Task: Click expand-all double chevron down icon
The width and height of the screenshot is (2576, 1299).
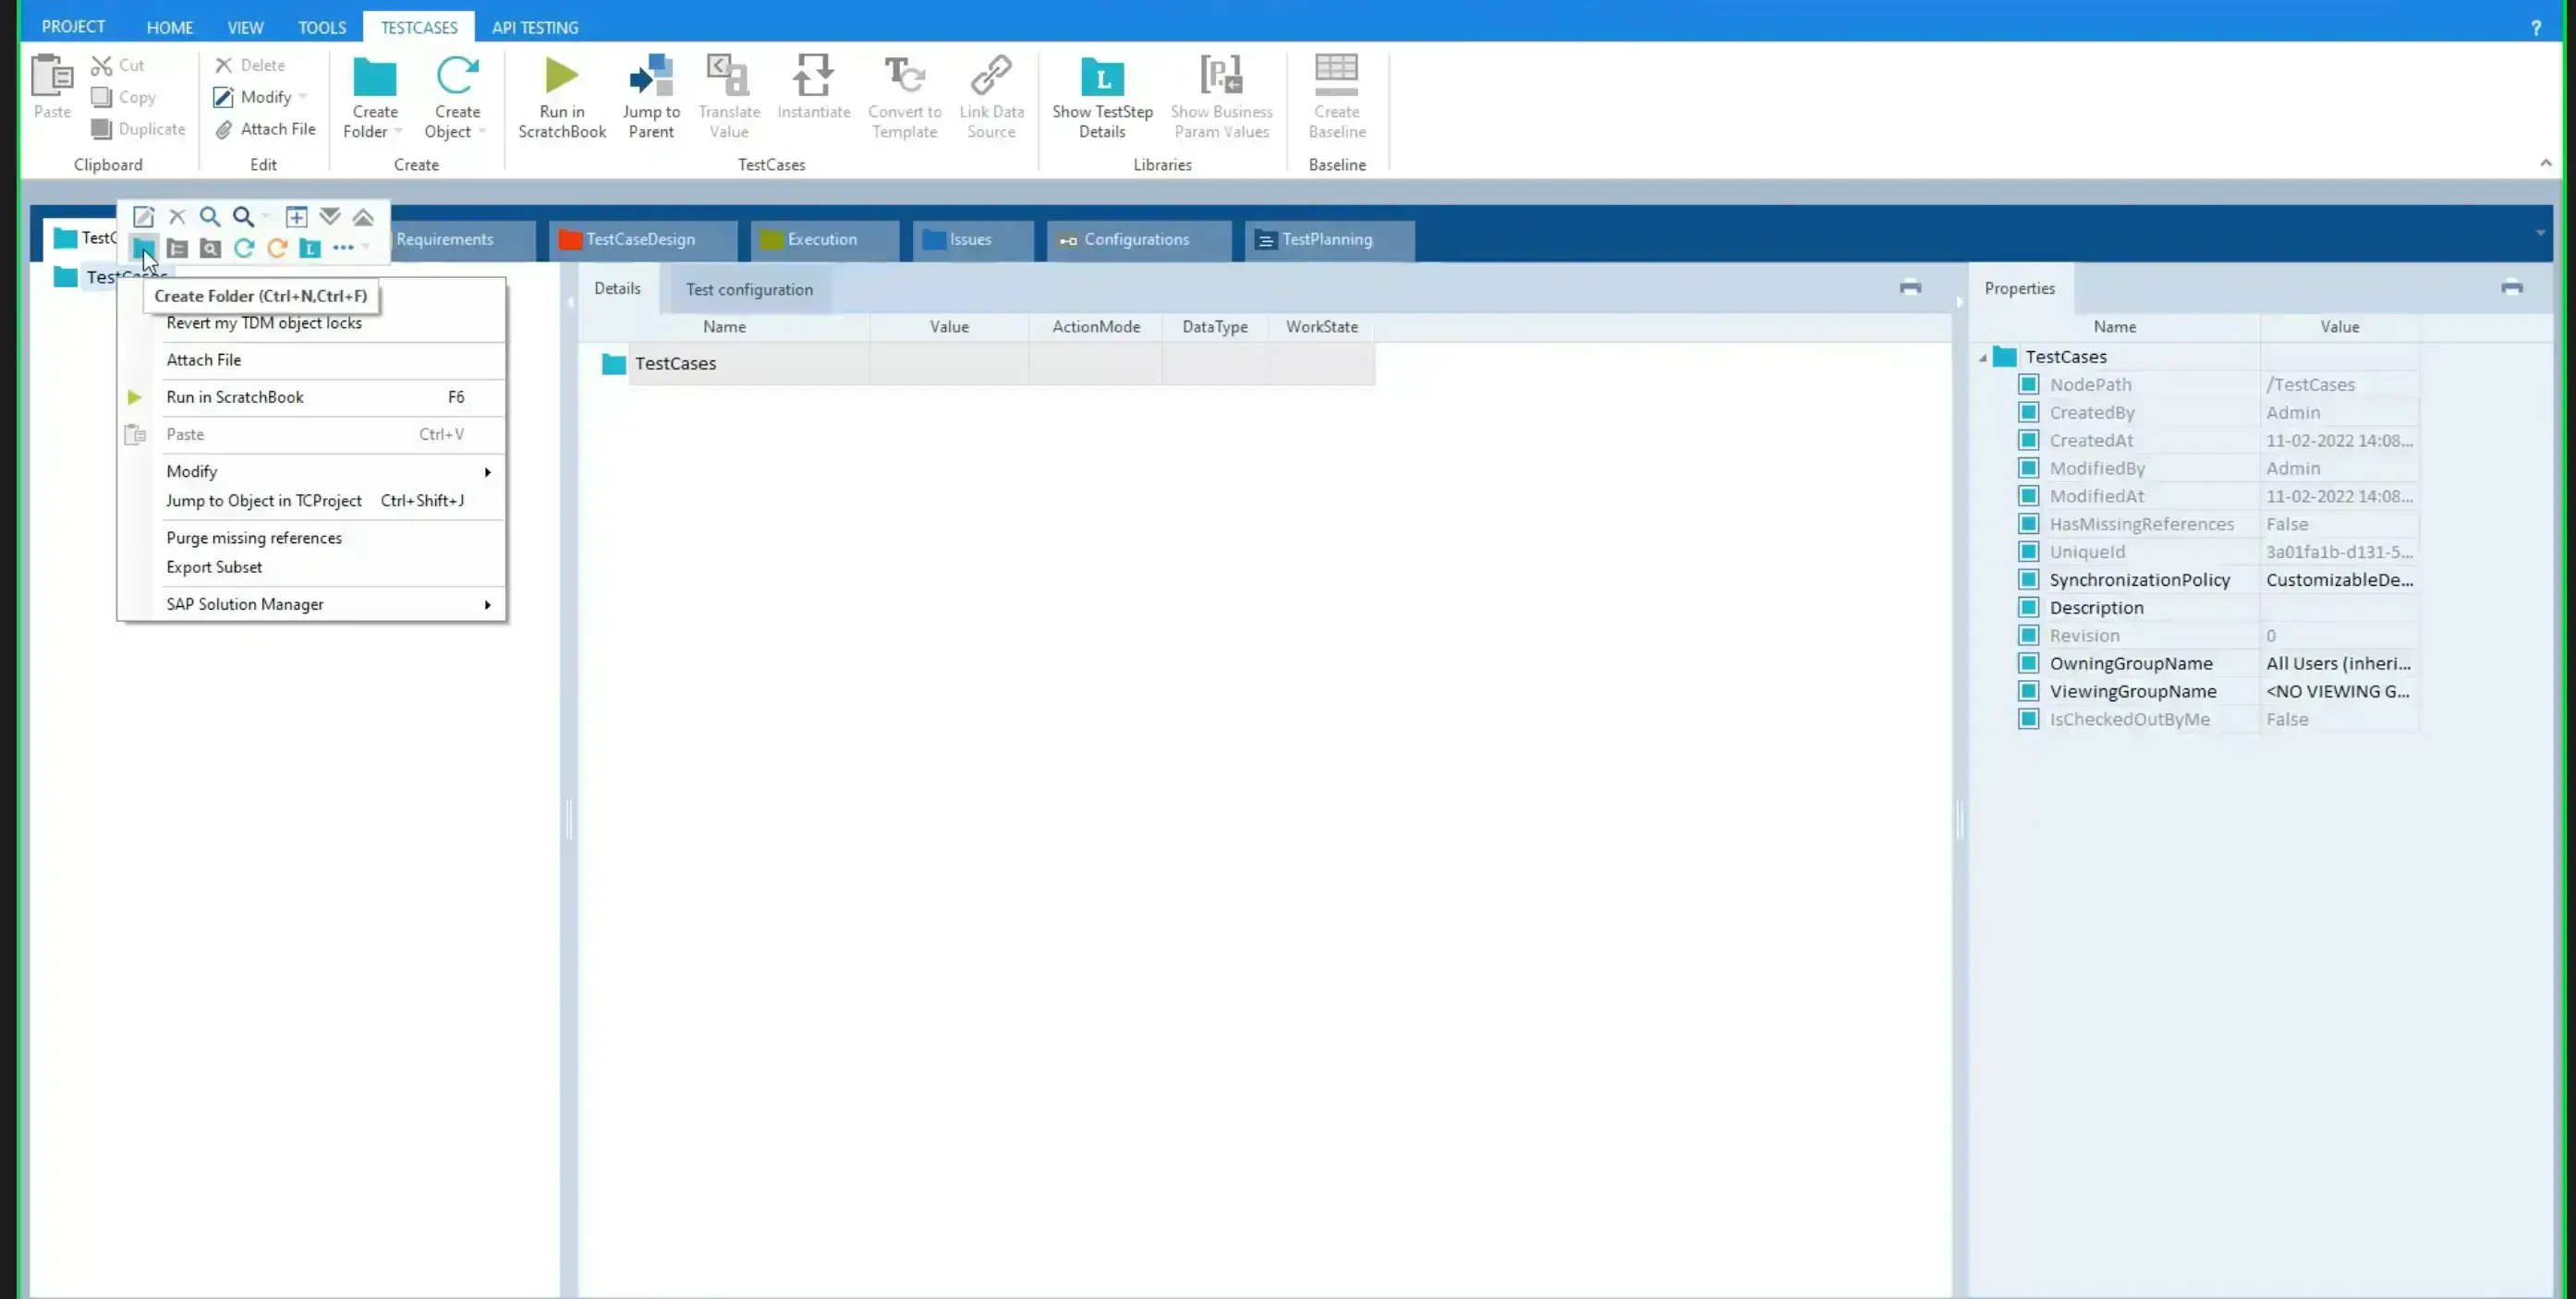Action: point(330,217)
